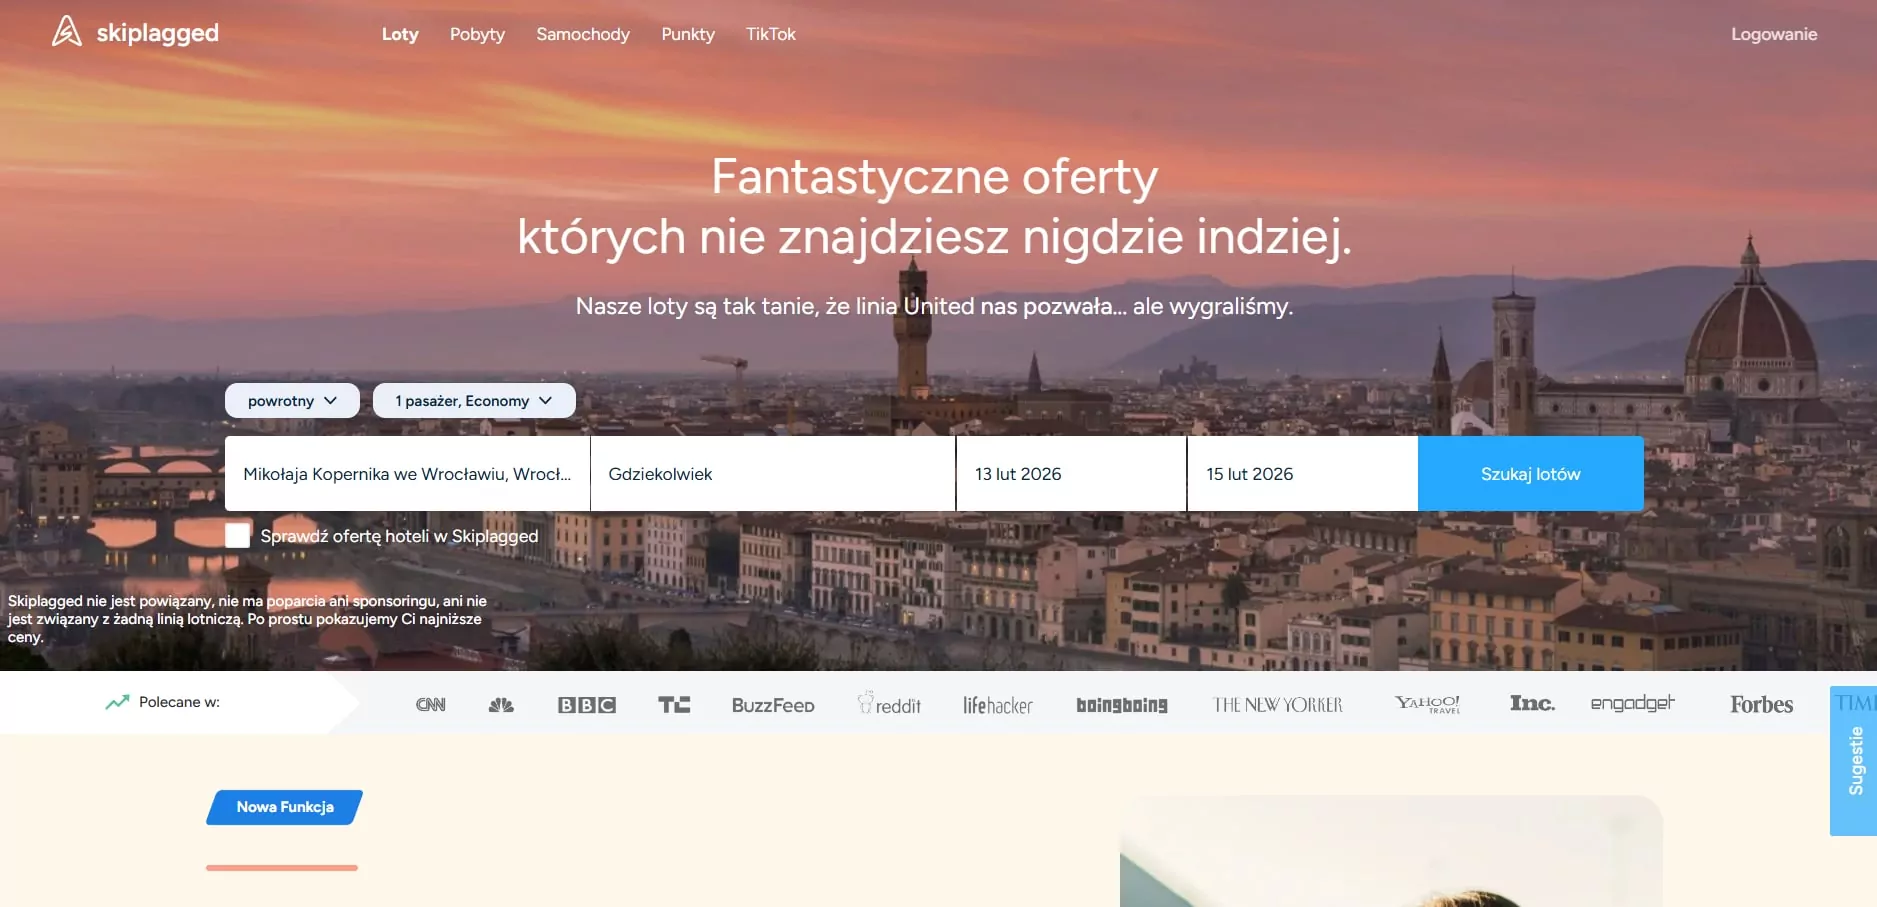
Task: Click the Logowanie link
Action: [x=1774, y=34]
